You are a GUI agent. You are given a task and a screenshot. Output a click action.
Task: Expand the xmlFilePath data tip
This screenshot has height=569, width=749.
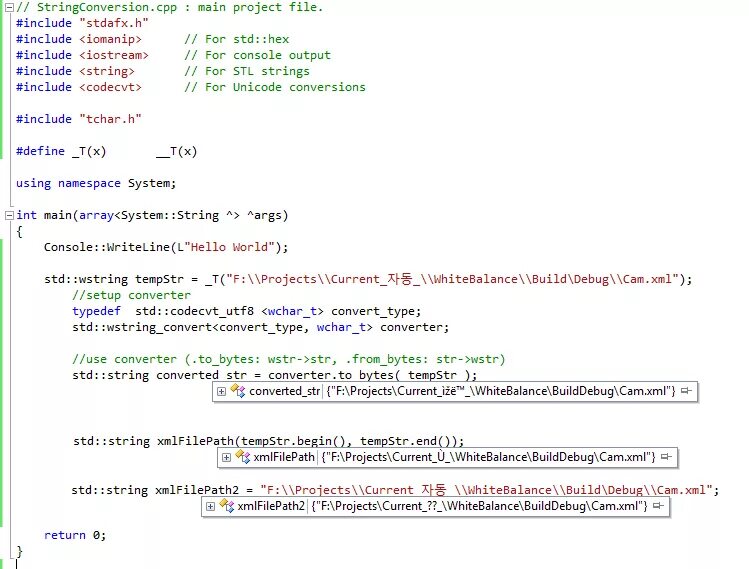pyautogui.click(x=226, y=457)
